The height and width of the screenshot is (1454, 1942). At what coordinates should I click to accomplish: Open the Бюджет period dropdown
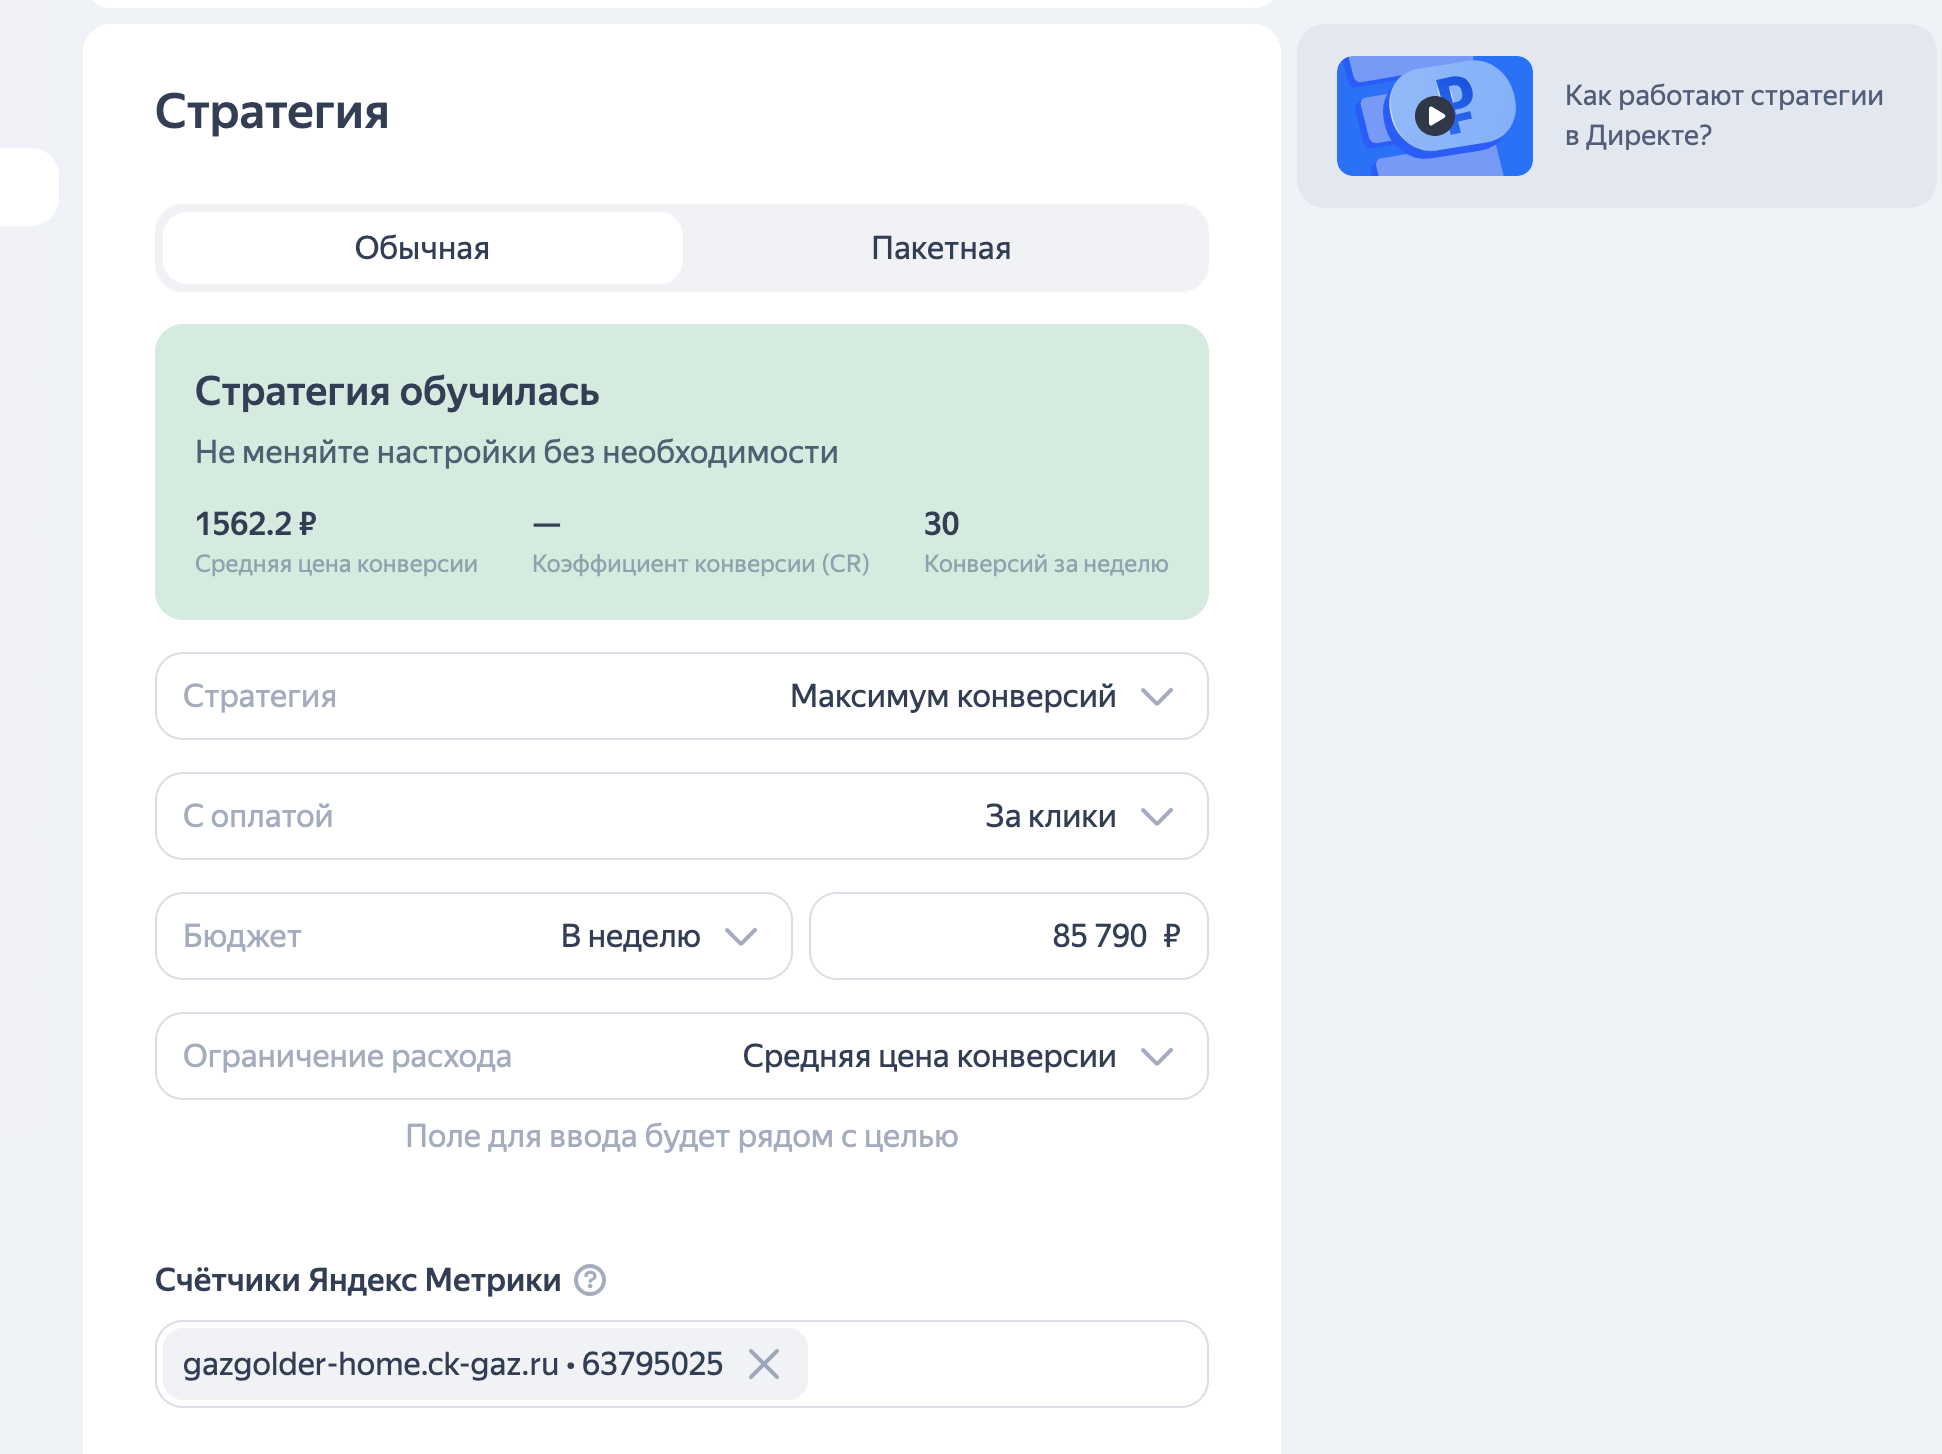tap(473, 936)
